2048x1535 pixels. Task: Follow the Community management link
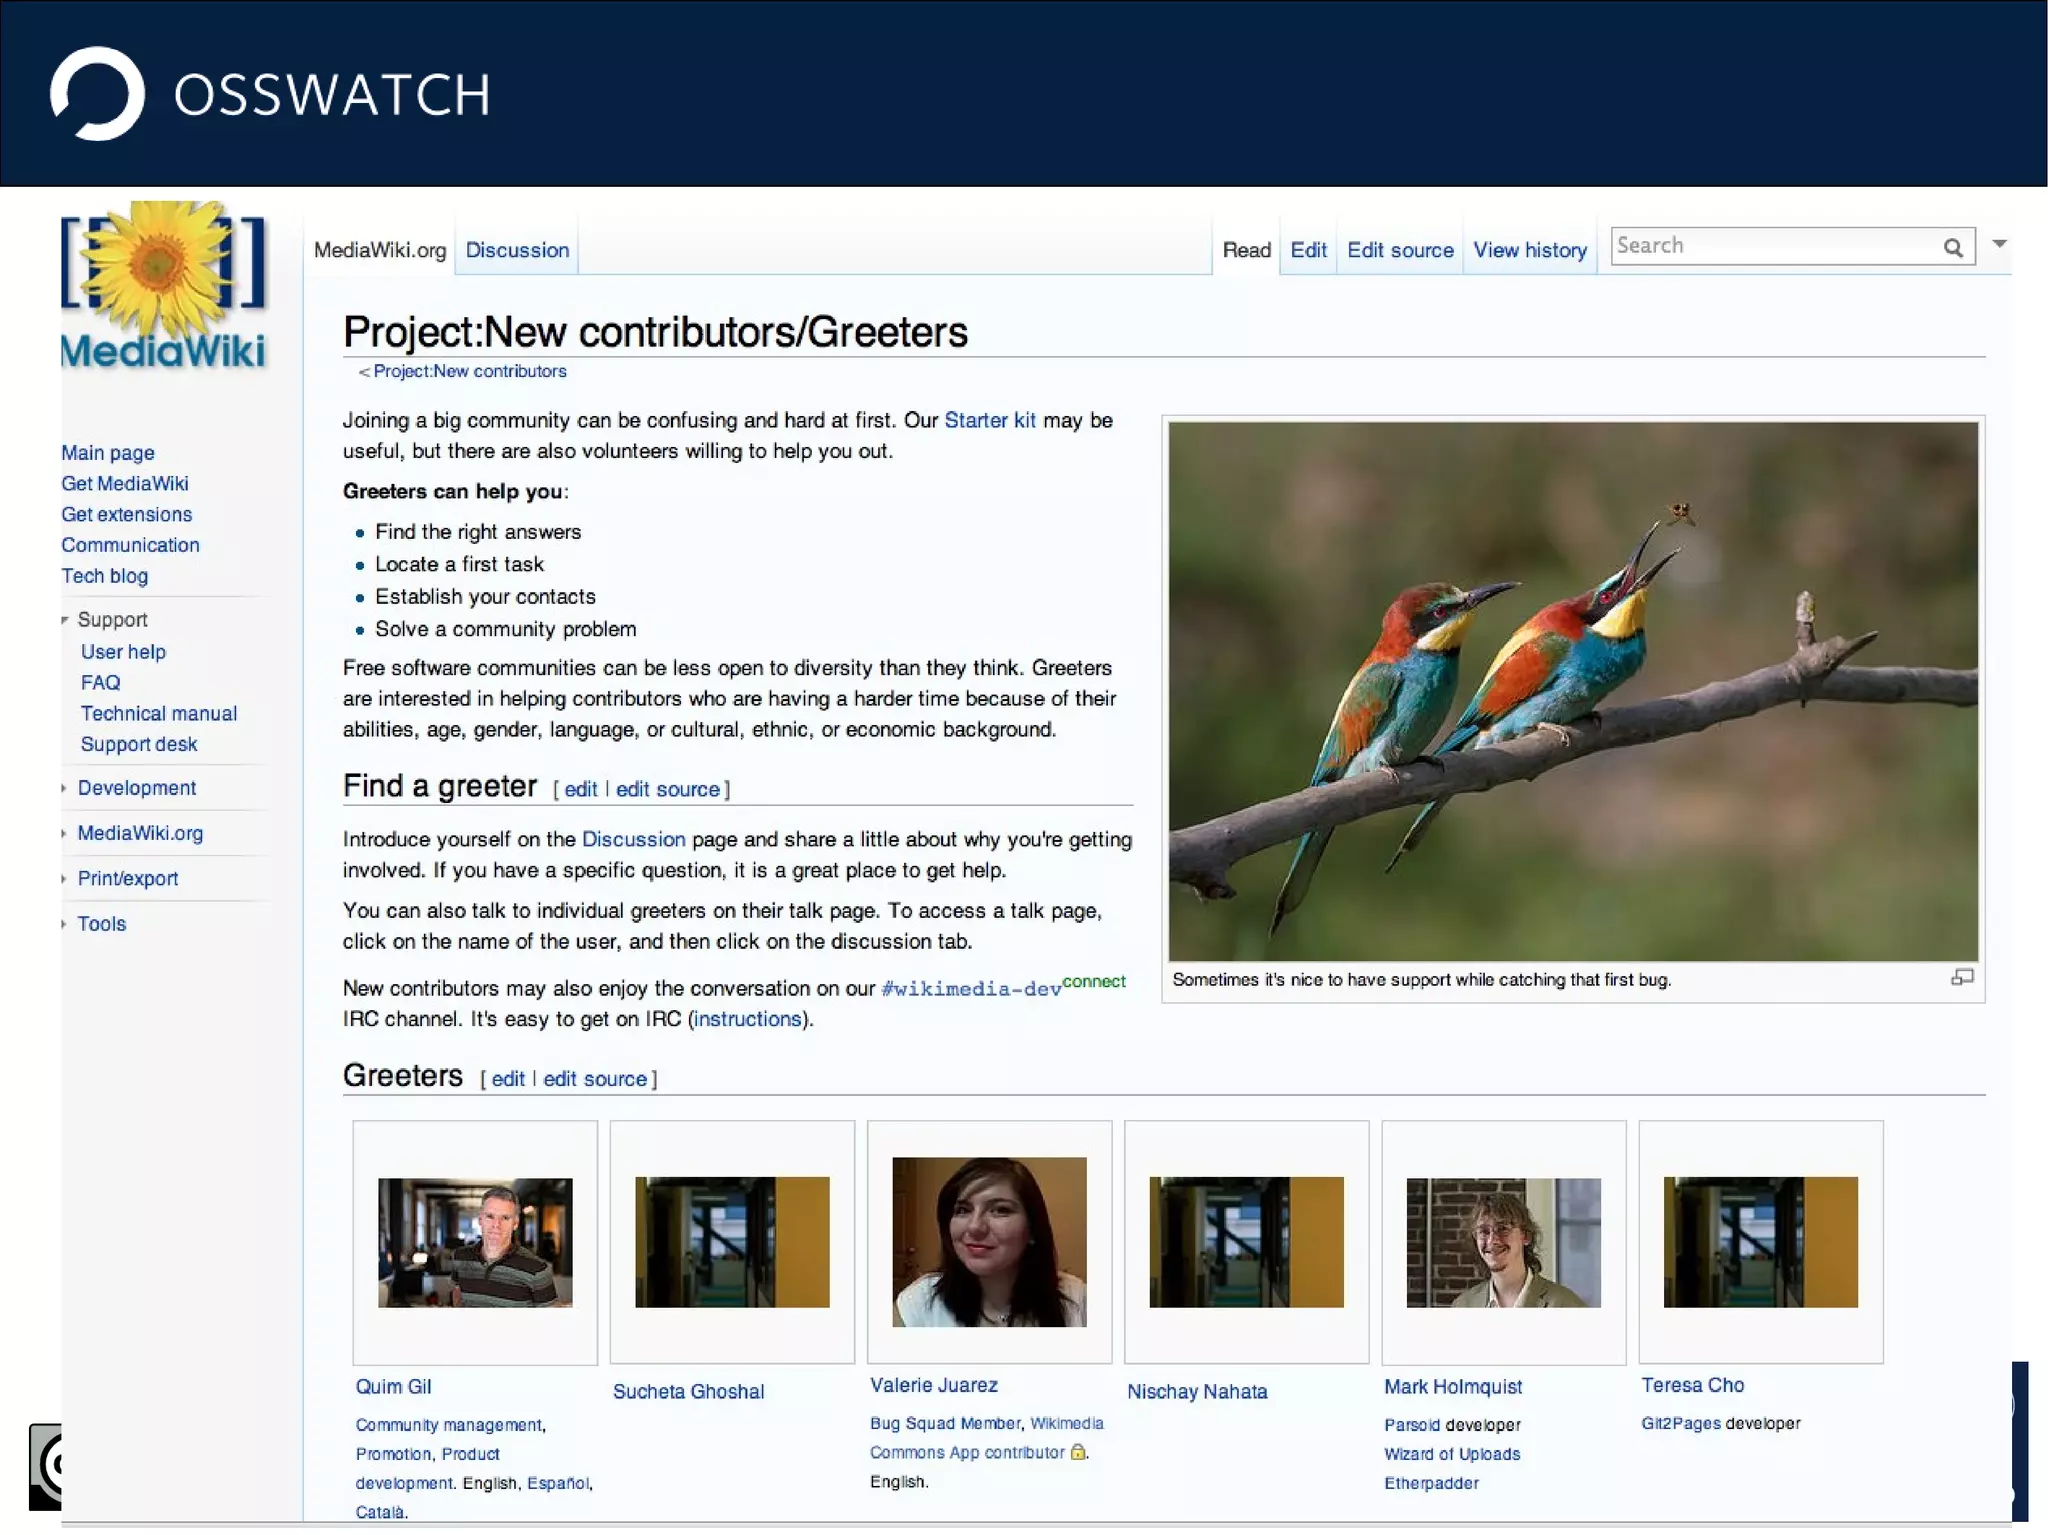449,1426
